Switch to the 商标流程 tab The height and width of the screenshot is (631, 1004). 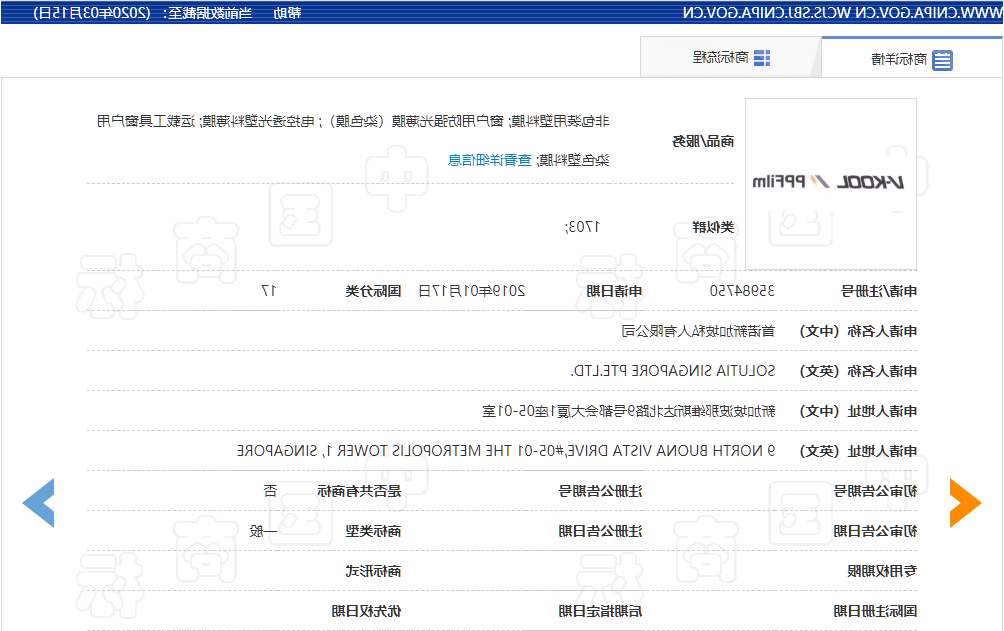coord(731,58)
